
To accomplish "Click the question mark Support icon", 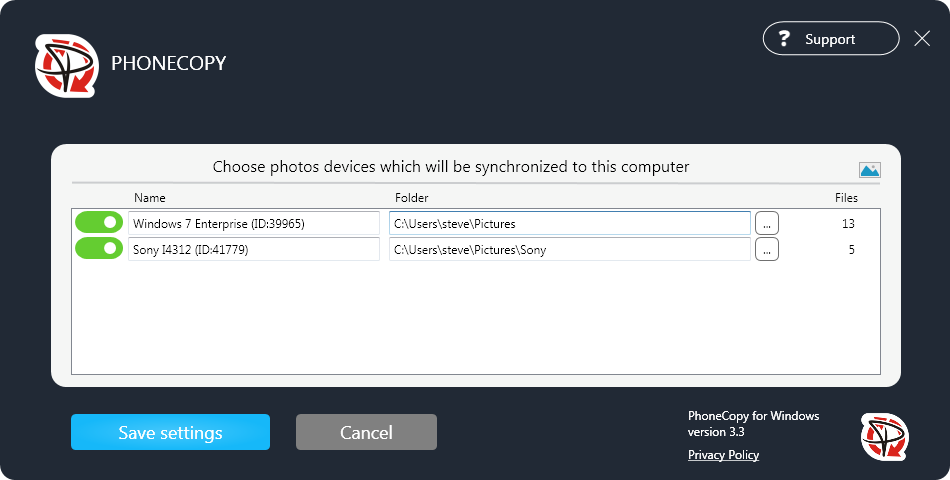I will (x=785, y=39).
